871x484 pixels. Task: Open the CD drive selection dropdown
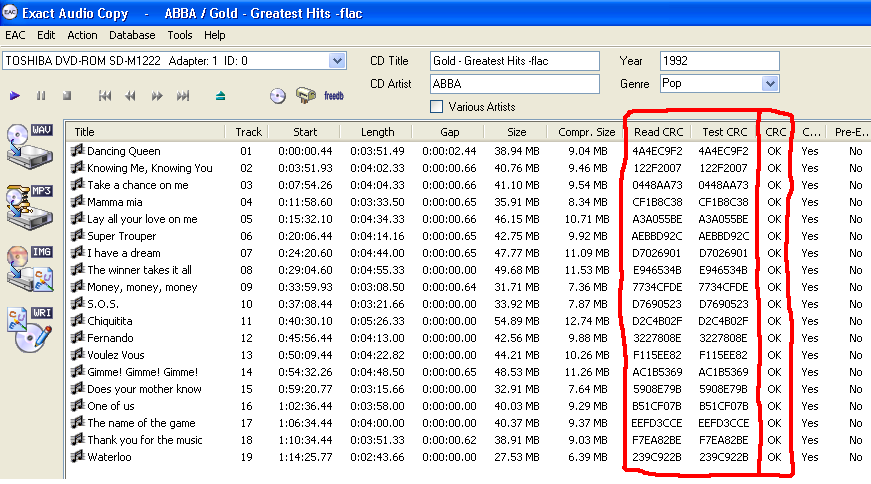[x=336, y=61]
